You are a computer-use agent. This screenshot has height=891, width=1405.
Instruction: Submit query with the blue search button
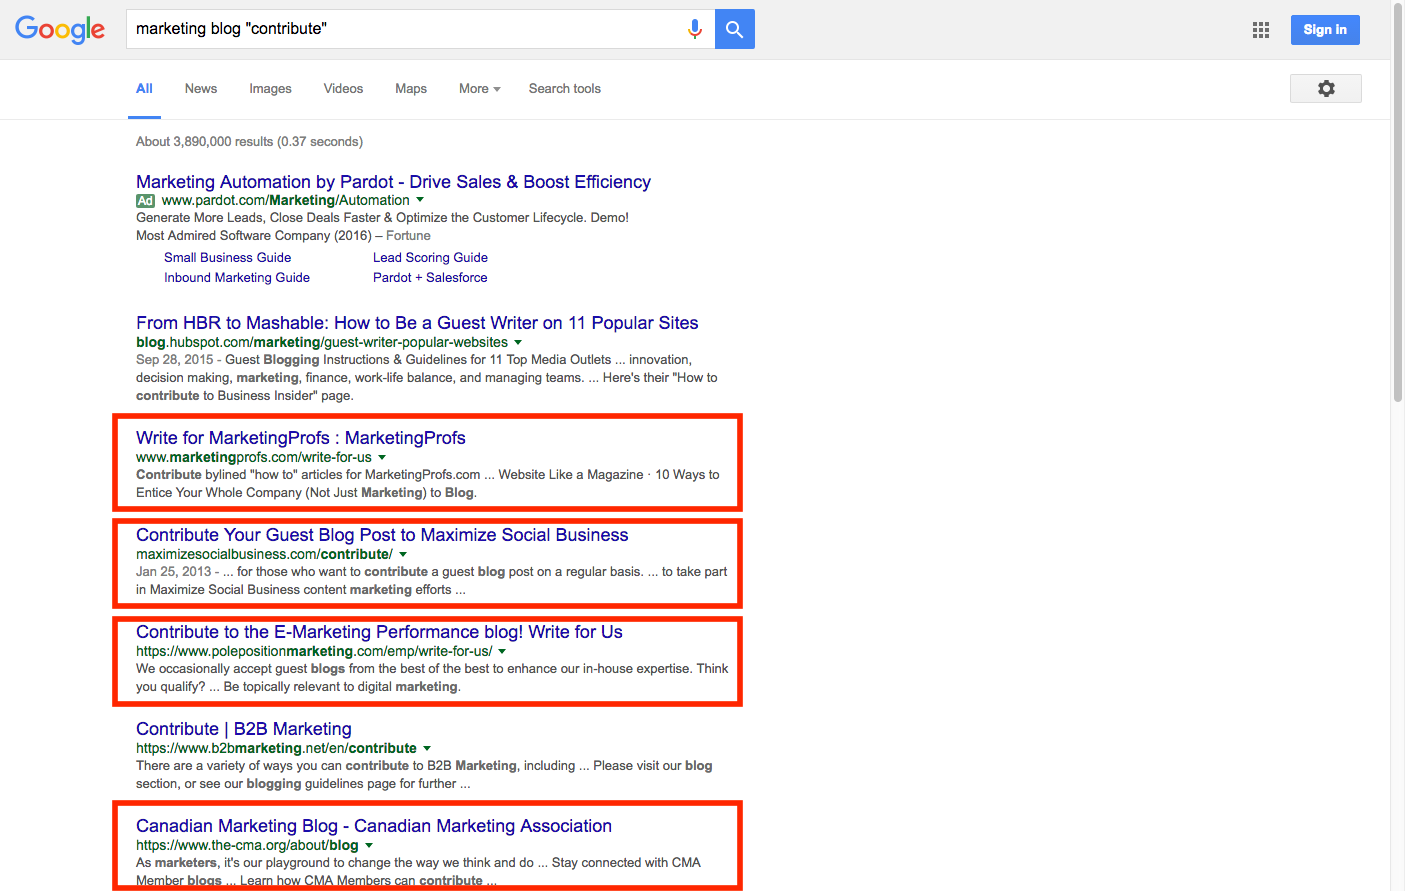click(x=735, y=29)
